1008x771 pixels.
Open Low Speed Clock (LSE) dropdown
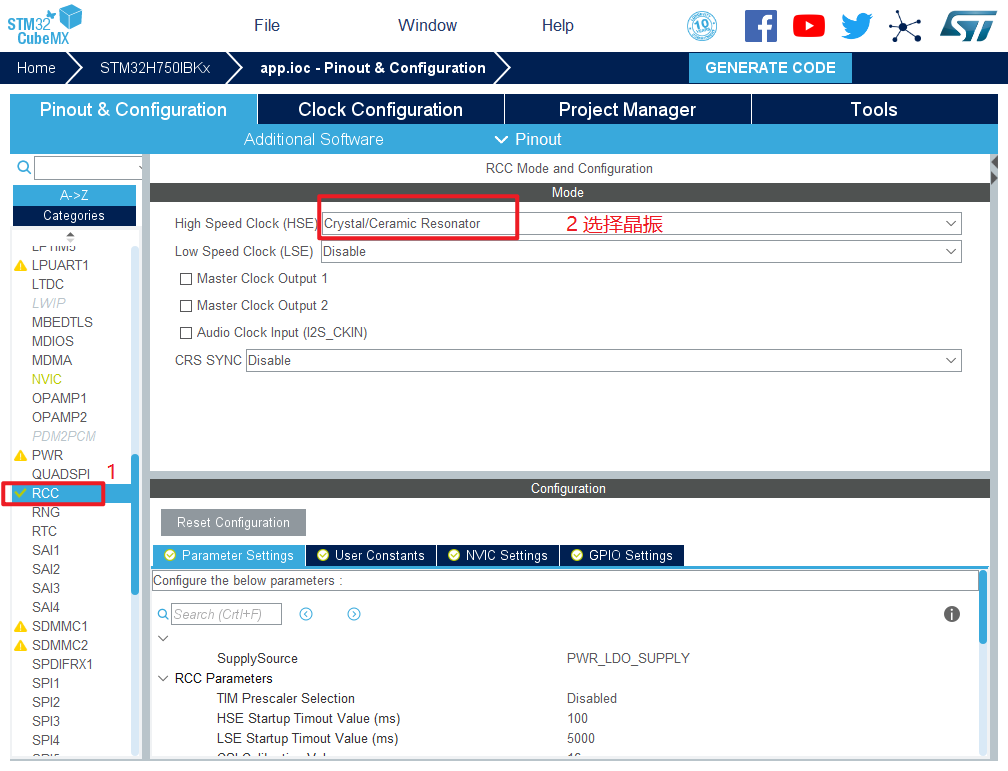[640, 252]
